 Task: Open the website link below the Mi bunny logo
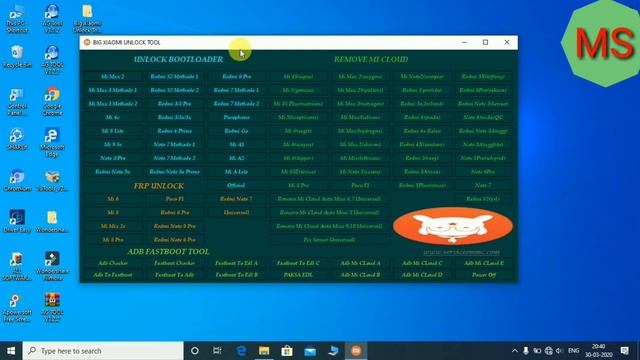(461, 252)
